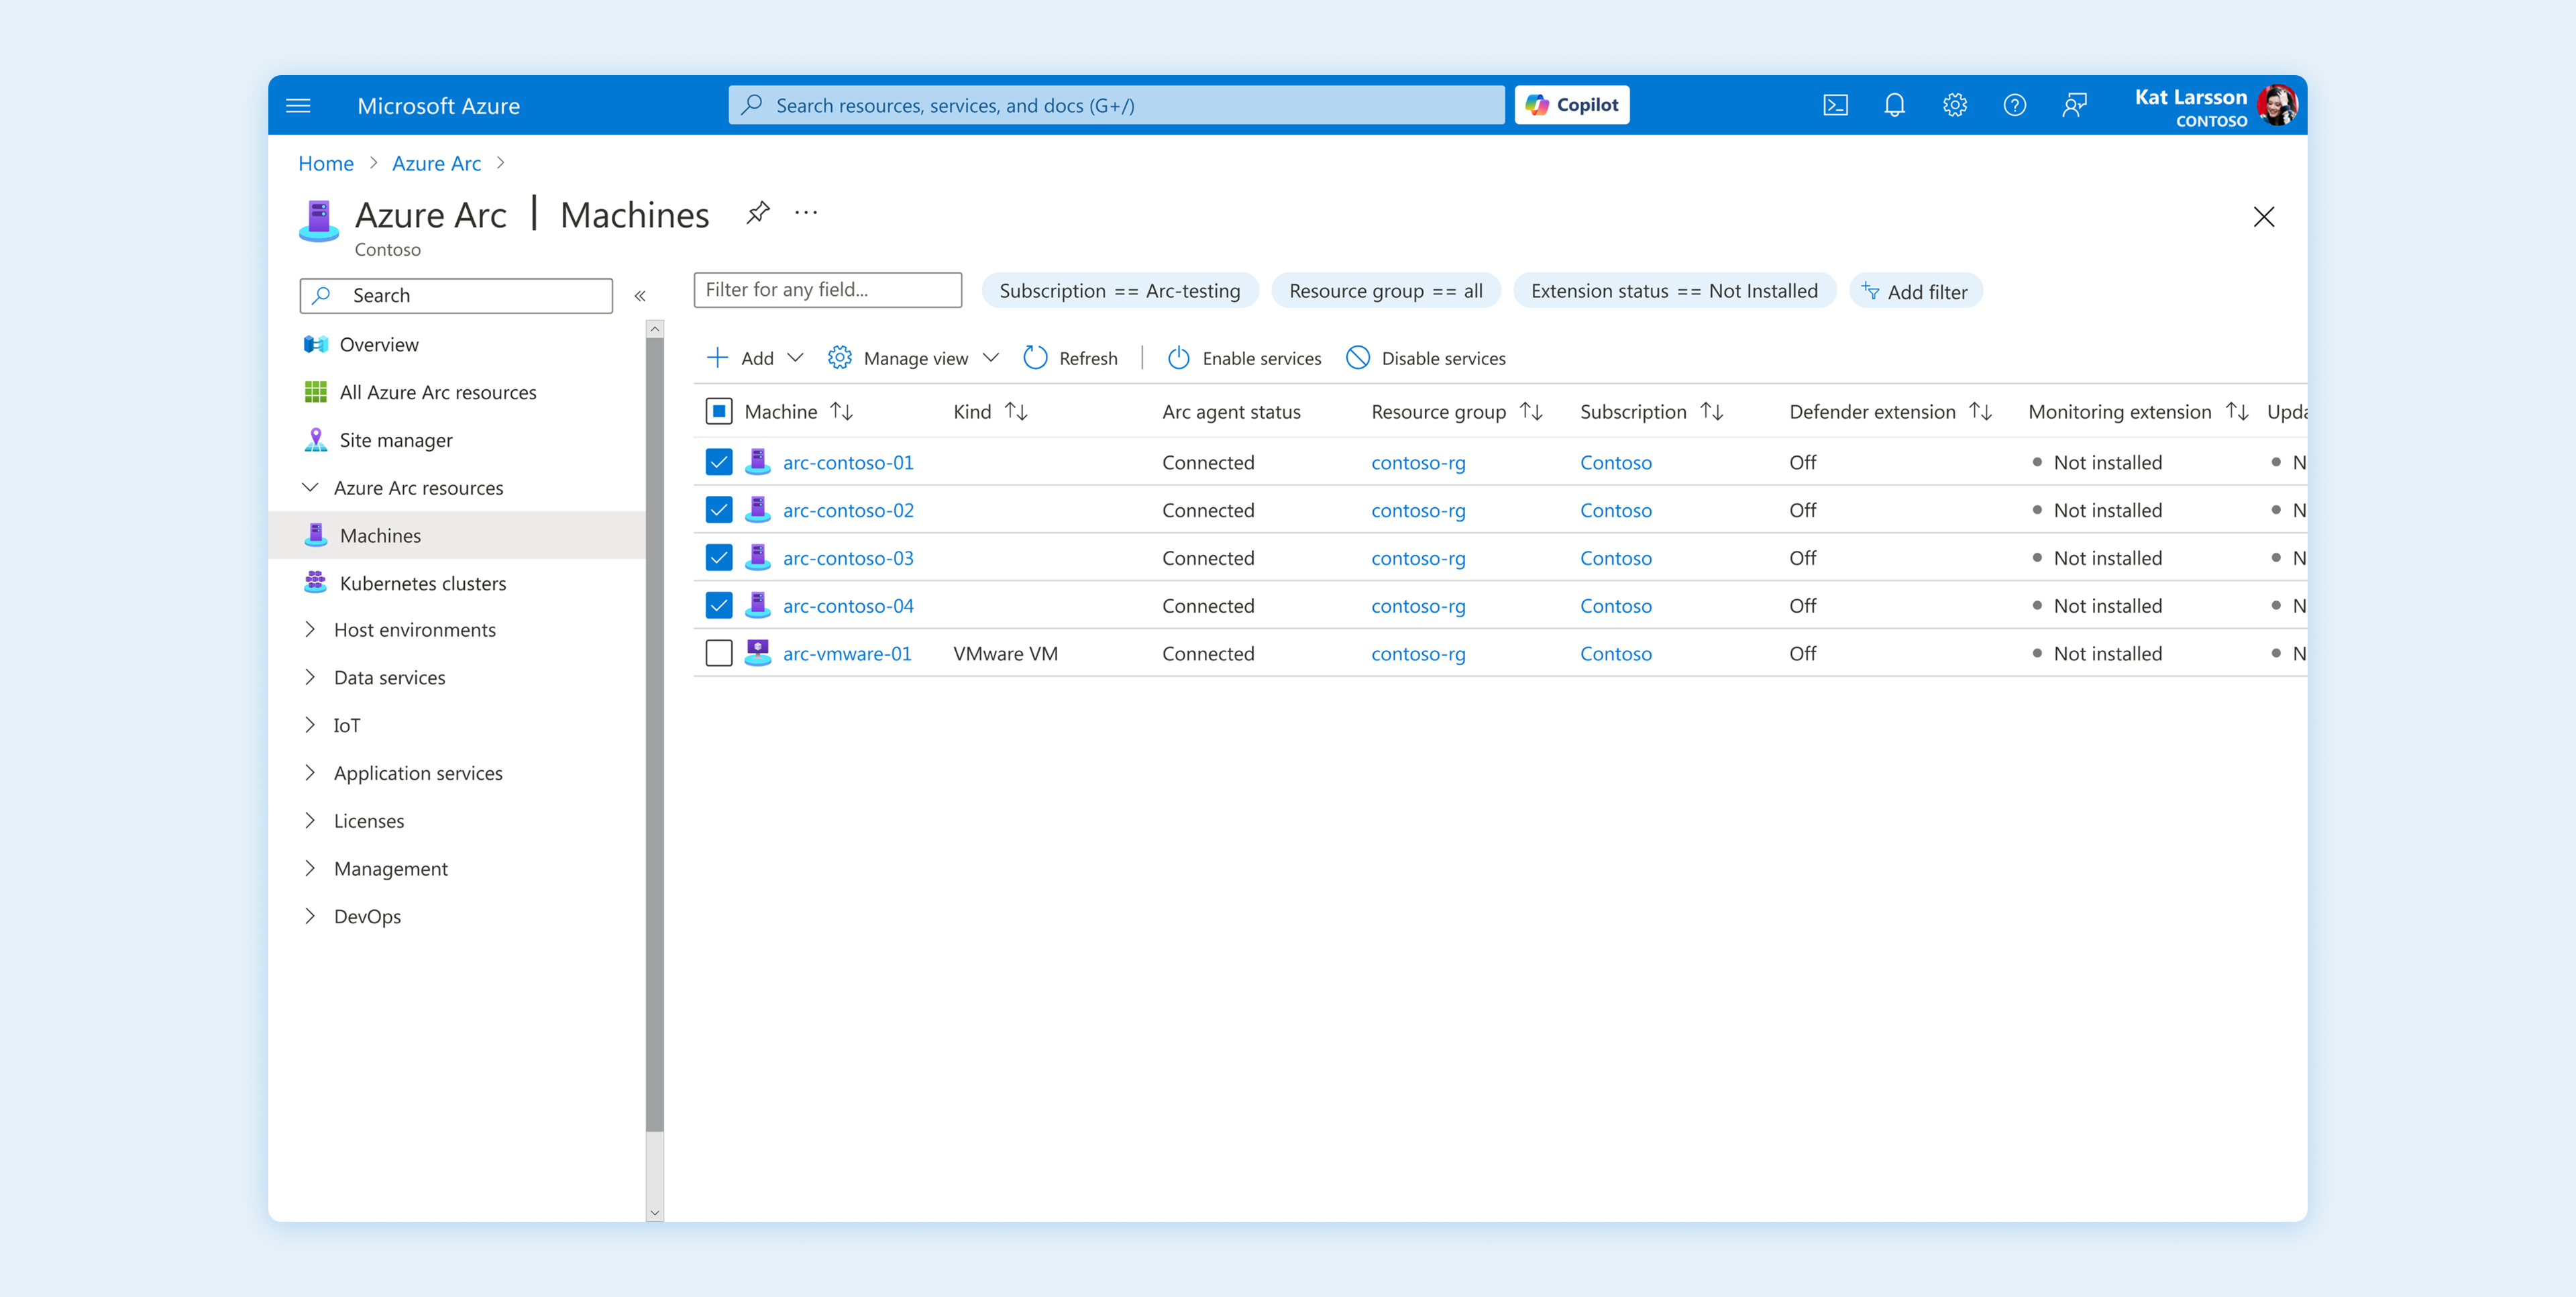Check the arc-vmware-01 machine row
The image size is (2576, 1297).
point(718,653)
